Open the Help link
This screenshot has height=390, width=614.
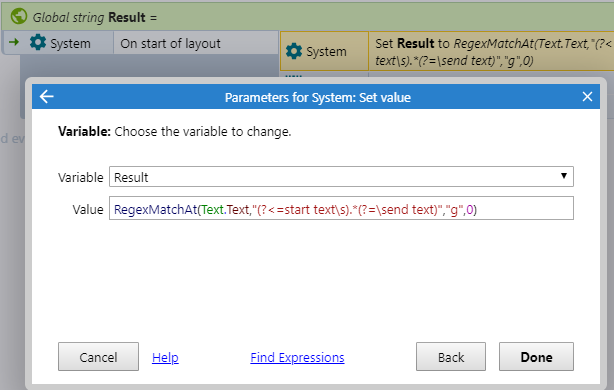click(165, 357)
